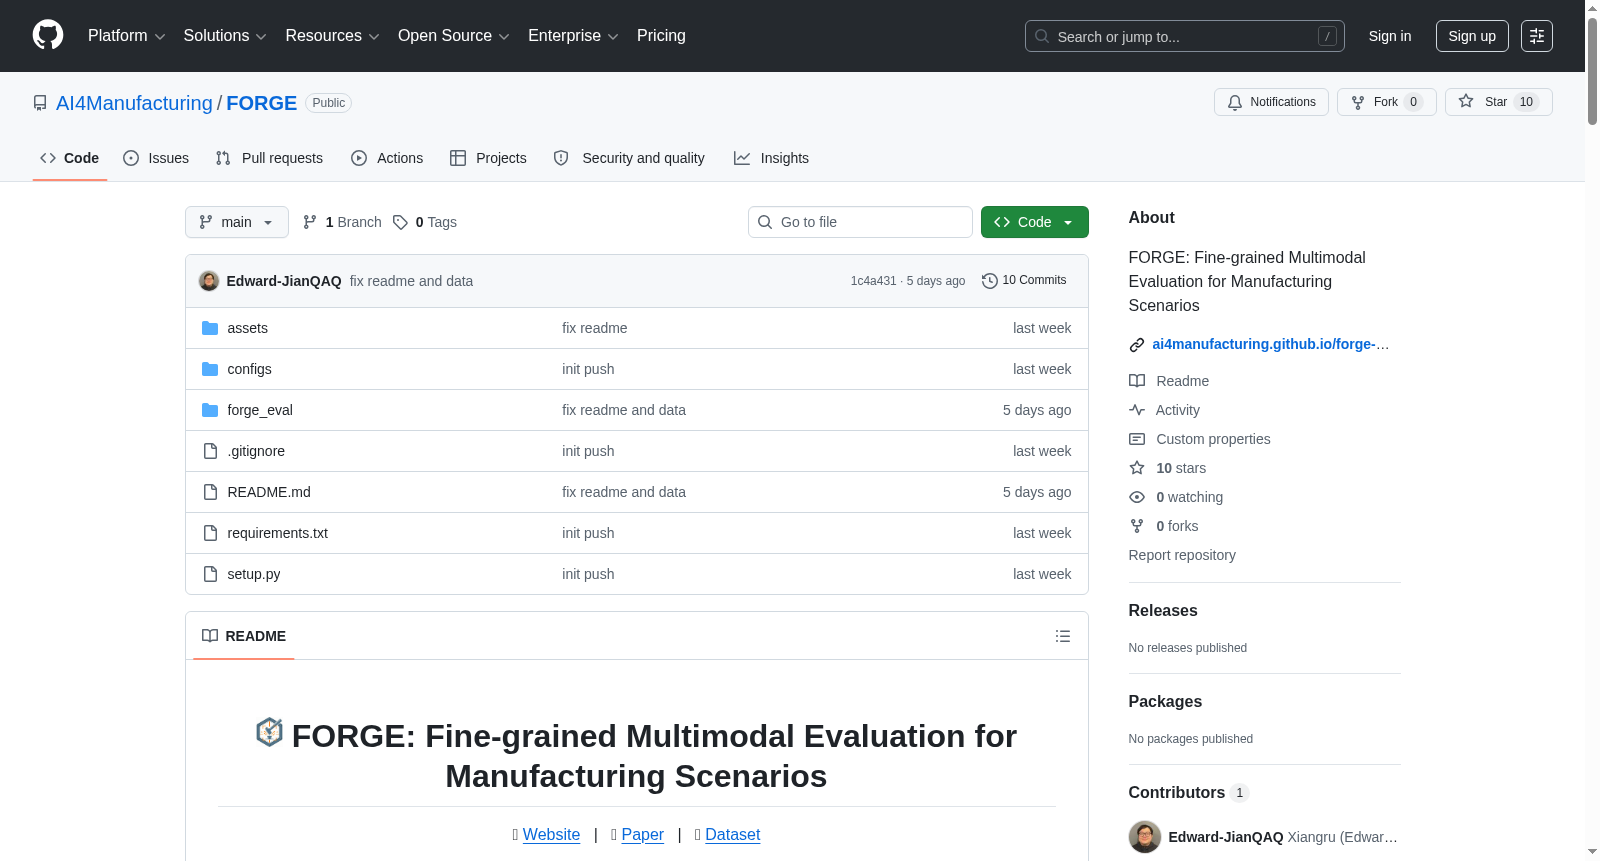The image size is (1600, 861).
Task: Open the Insights tab
Action: pos(771,158)
